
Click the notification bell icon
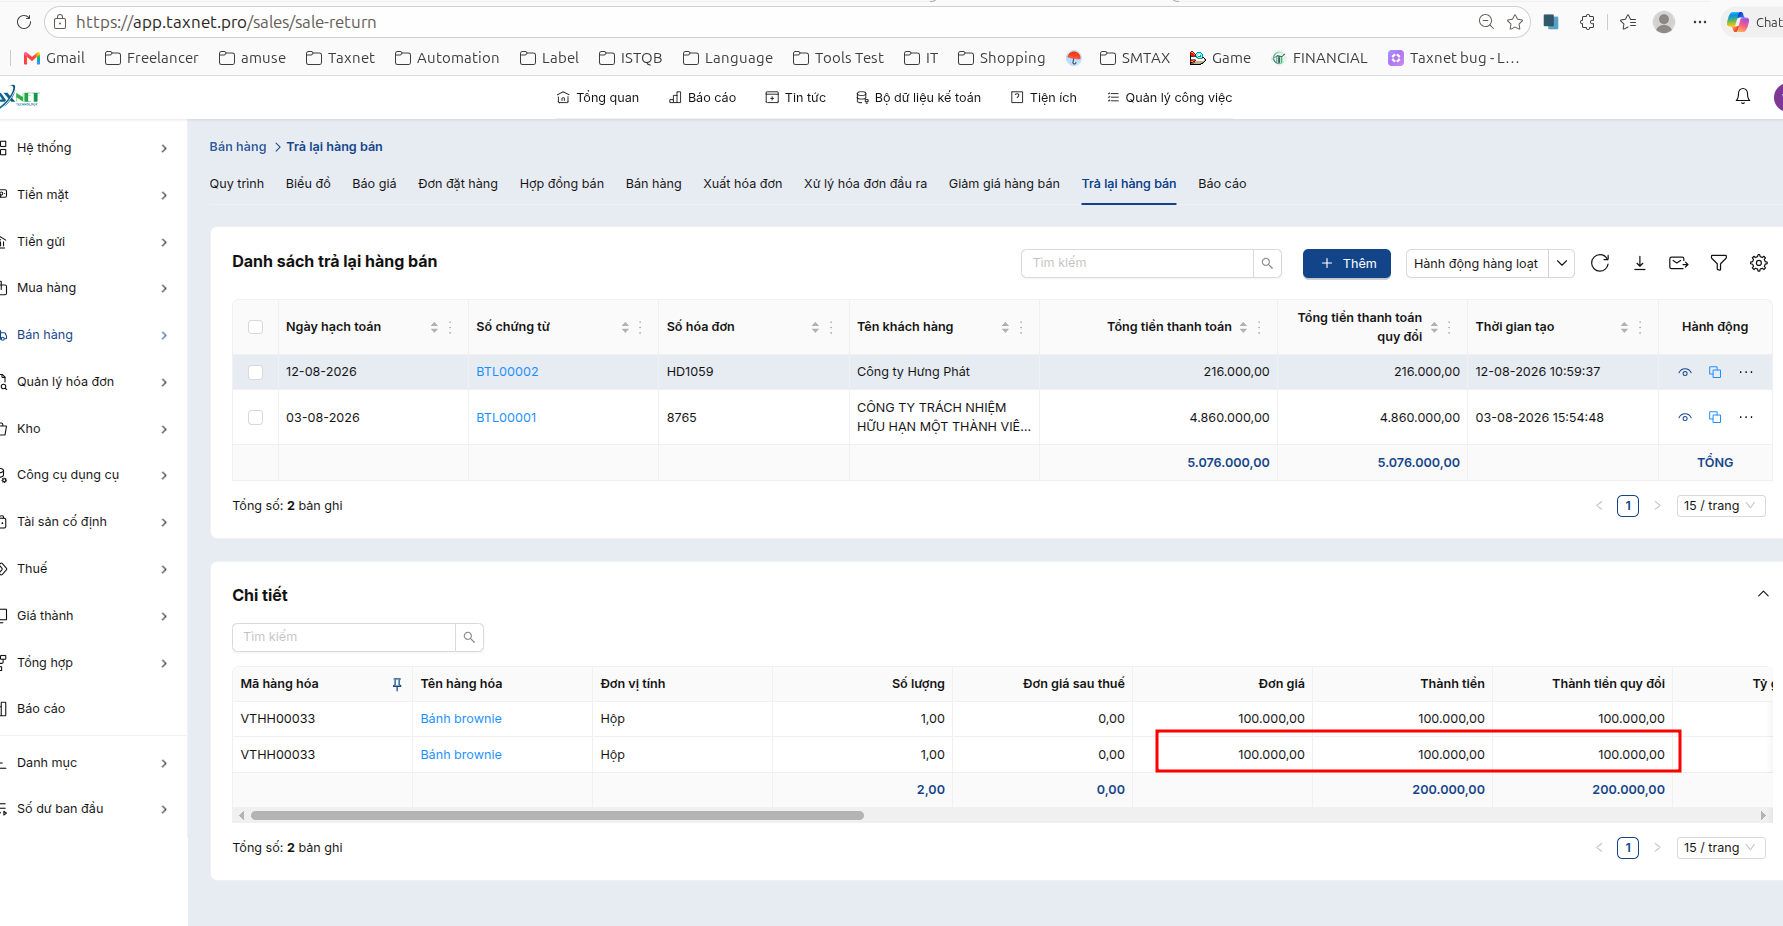pos(1743,96)
